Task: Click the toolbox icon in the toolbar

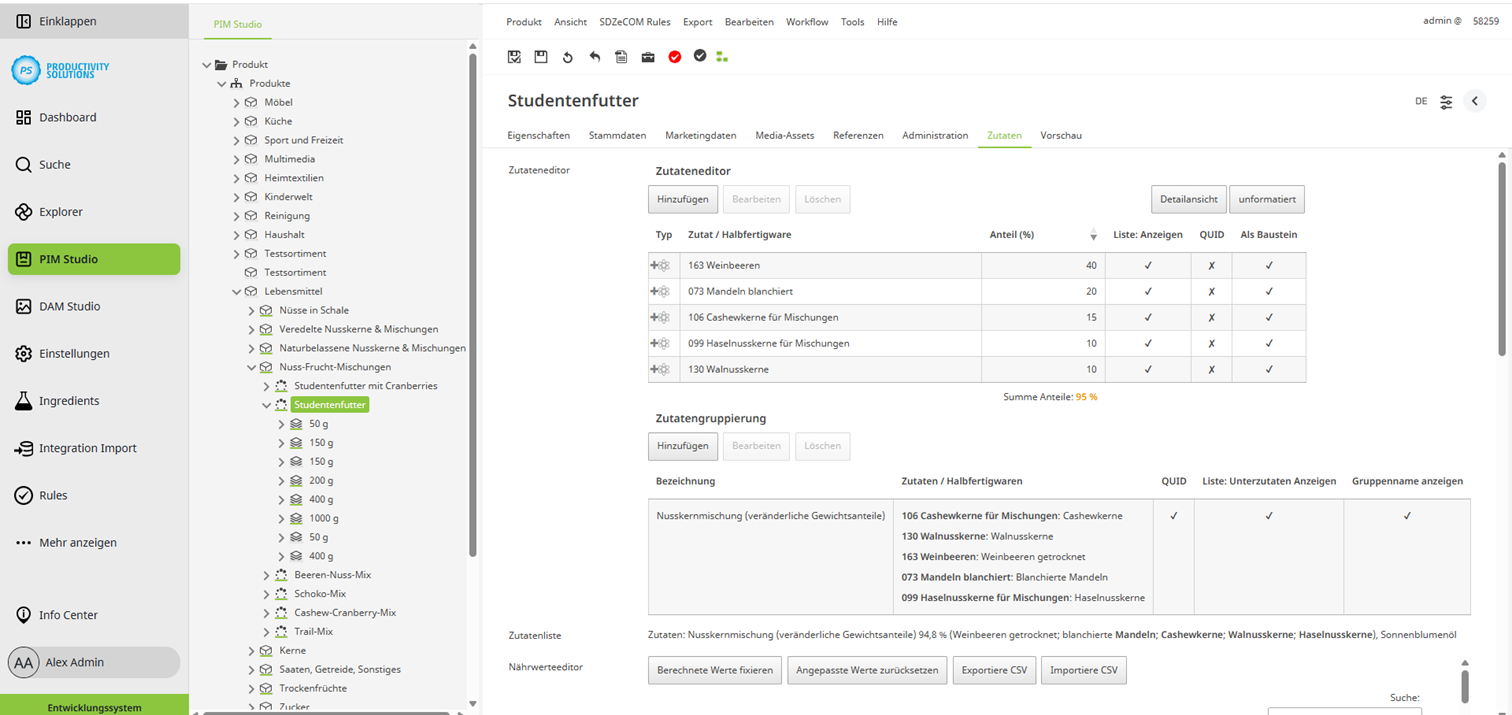Action: pos(648,57)
